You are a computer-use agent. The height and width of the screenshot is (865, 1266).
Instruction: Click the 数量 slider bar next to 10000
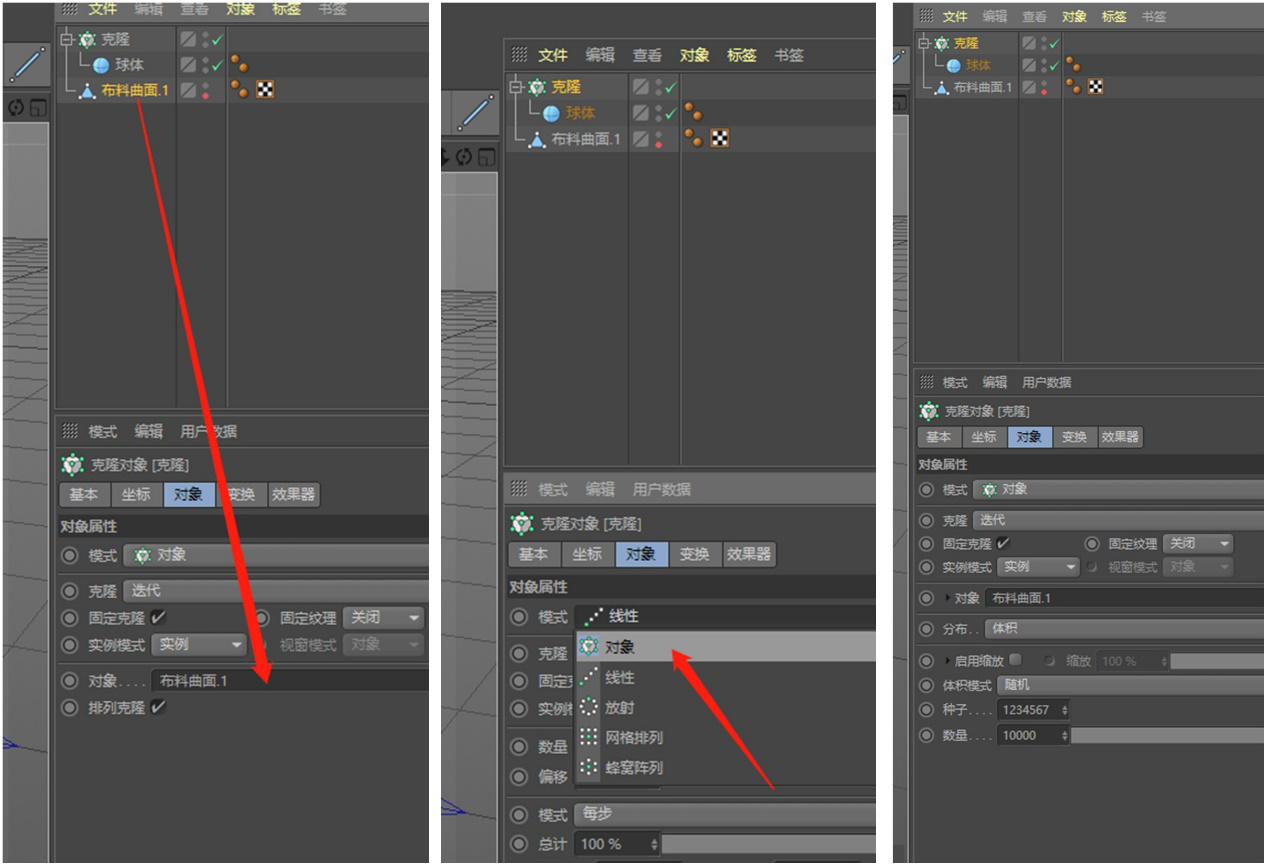[1166, 735]
